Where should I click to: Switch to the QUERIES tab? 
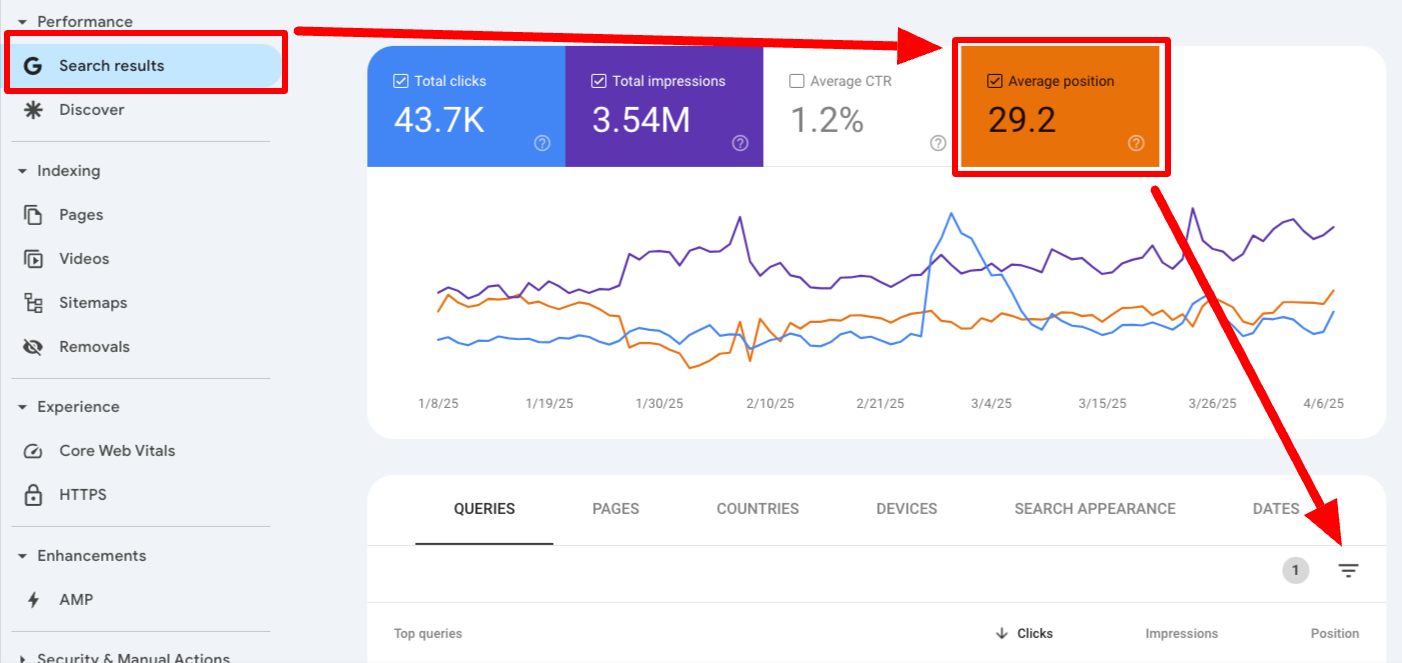click(x=485, y=509)
